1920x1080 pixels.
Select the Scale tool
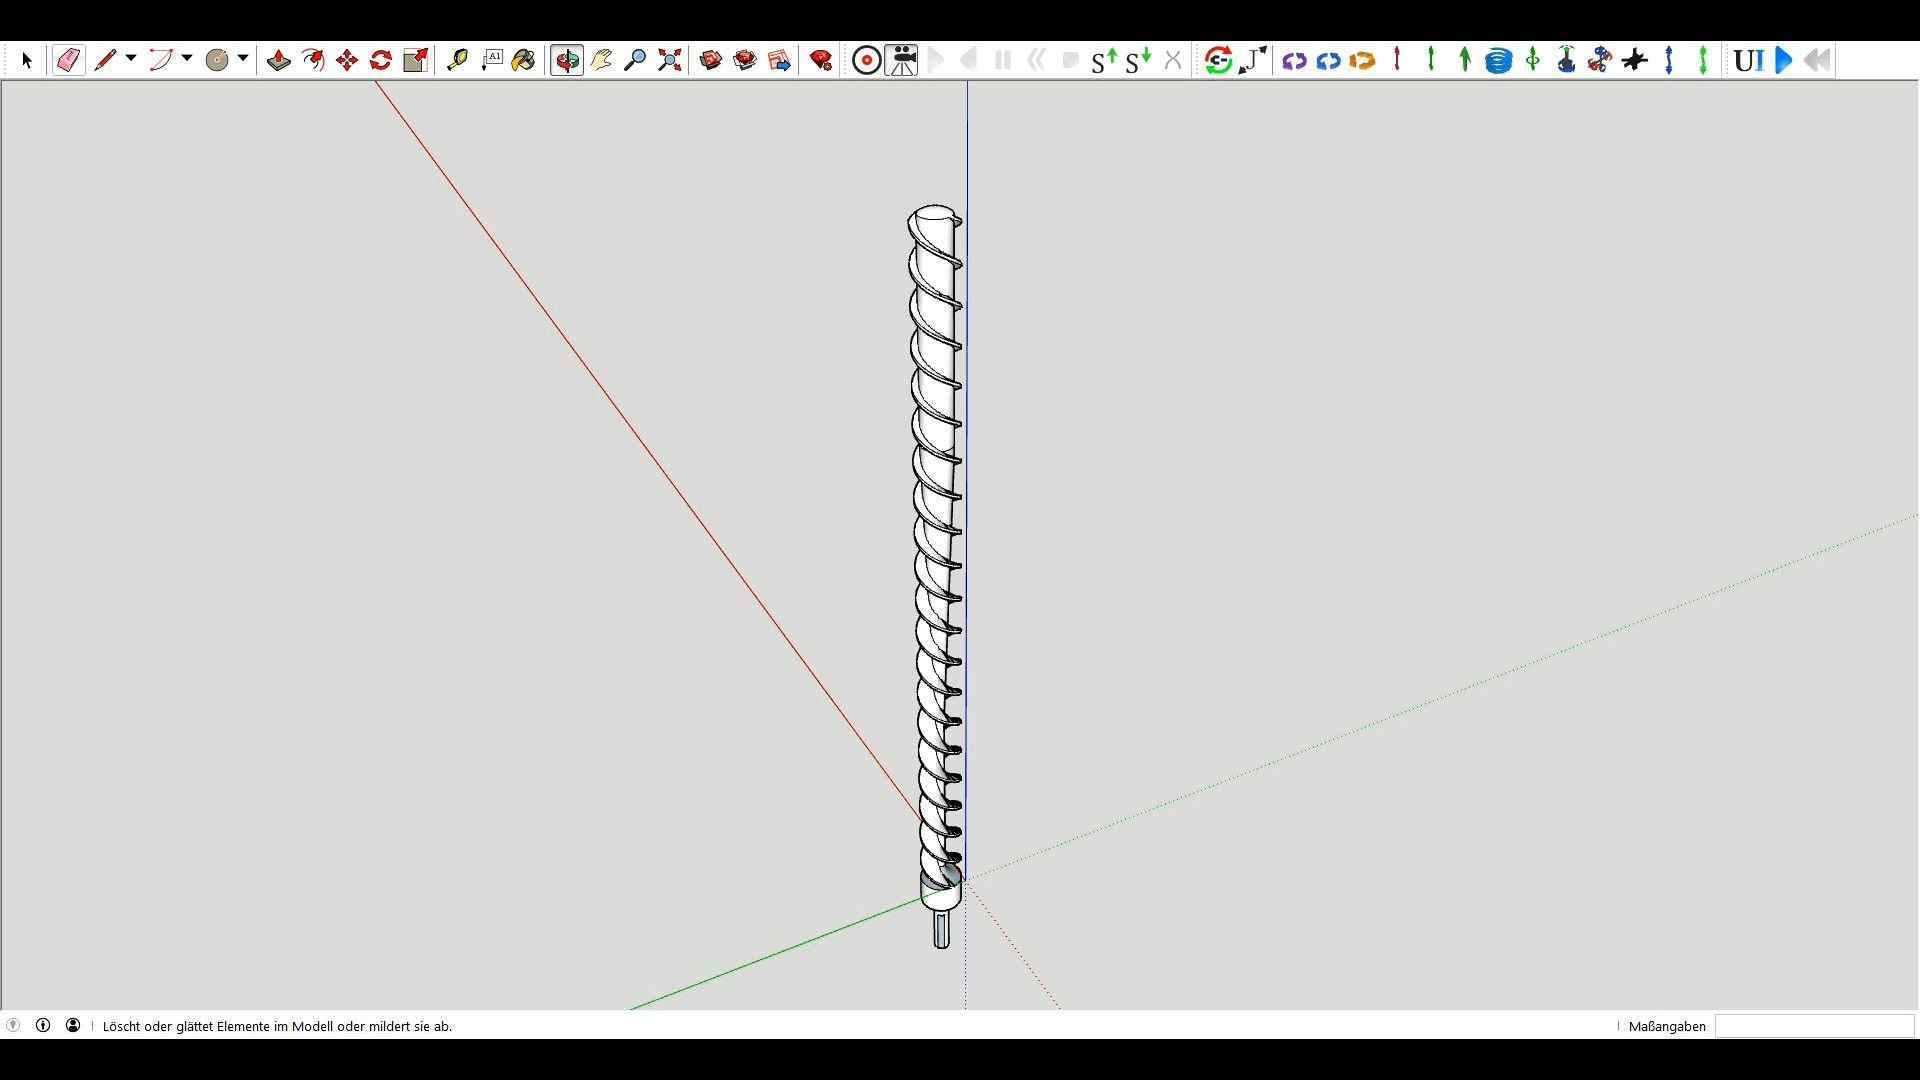(x=415, y=61)
